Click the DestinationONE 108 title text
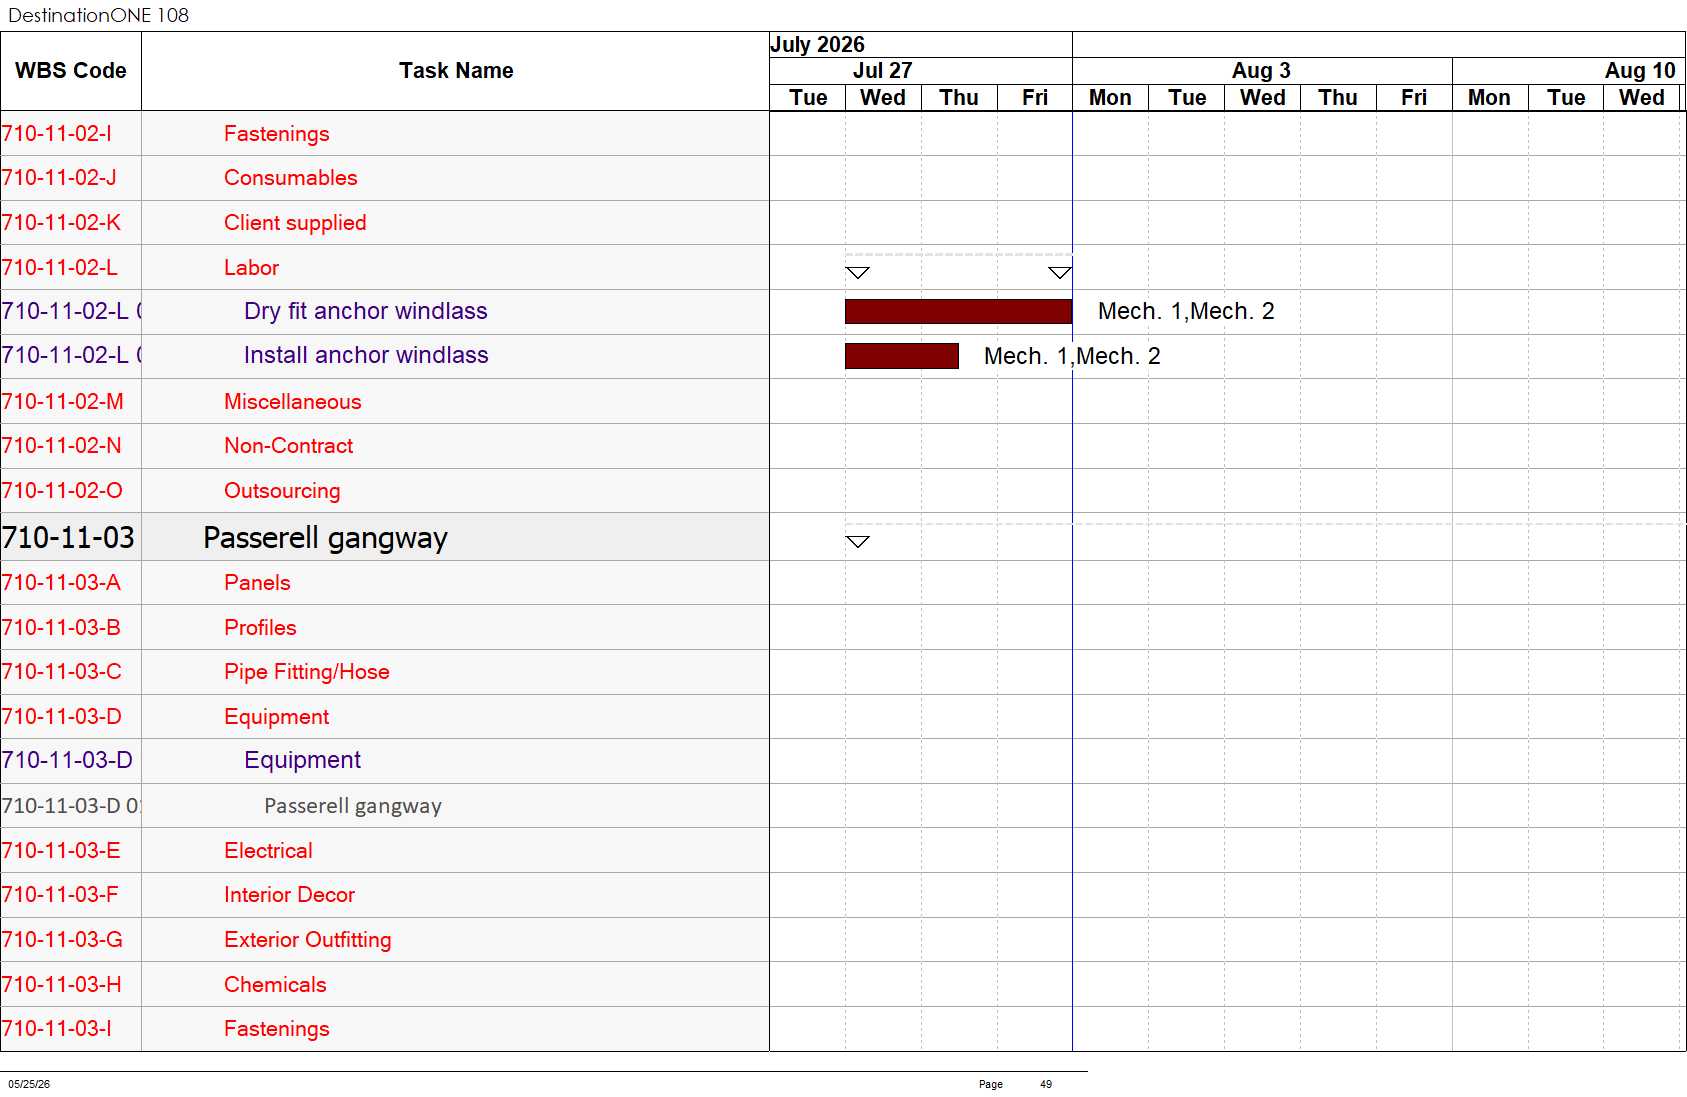Screen dimensions: 1687x1097 click(x=98, y=15)
